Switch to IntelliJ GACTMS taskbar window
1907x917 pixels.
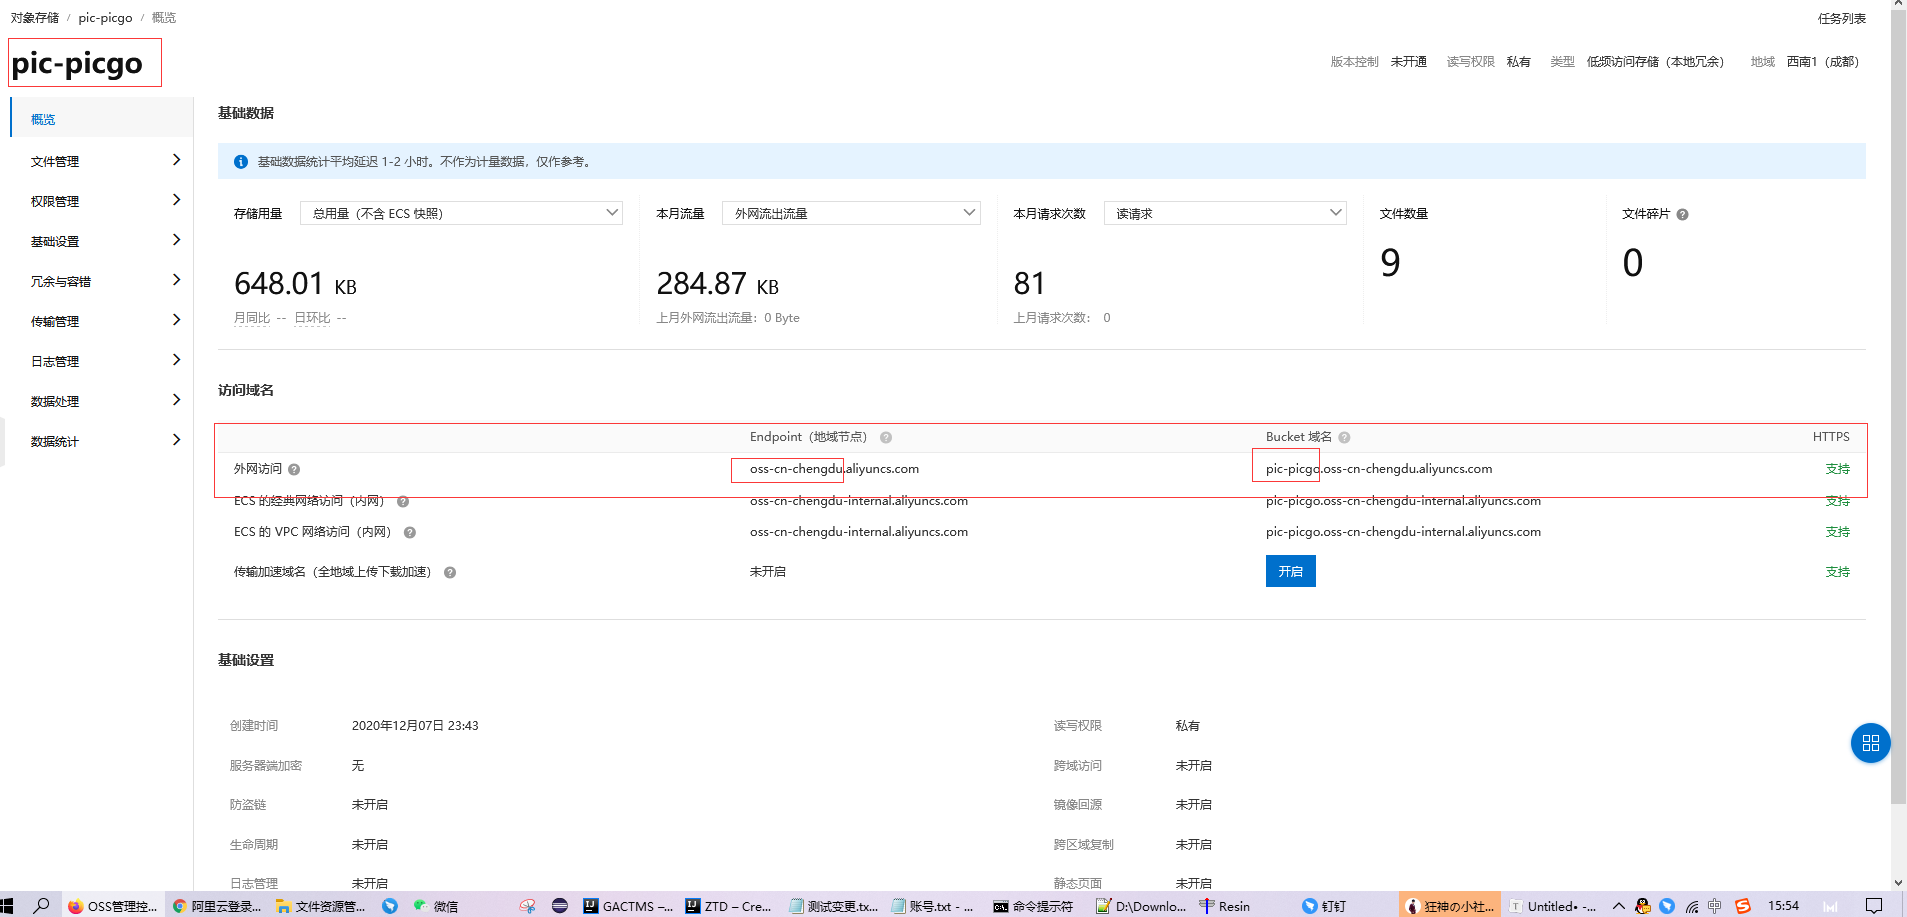[x=628, y=906]
